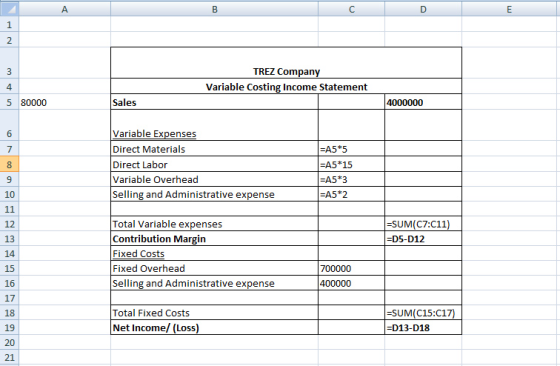Click formula cell =D13-D18
This screenshot has width=560, height=366.
[x=423, y=327]
